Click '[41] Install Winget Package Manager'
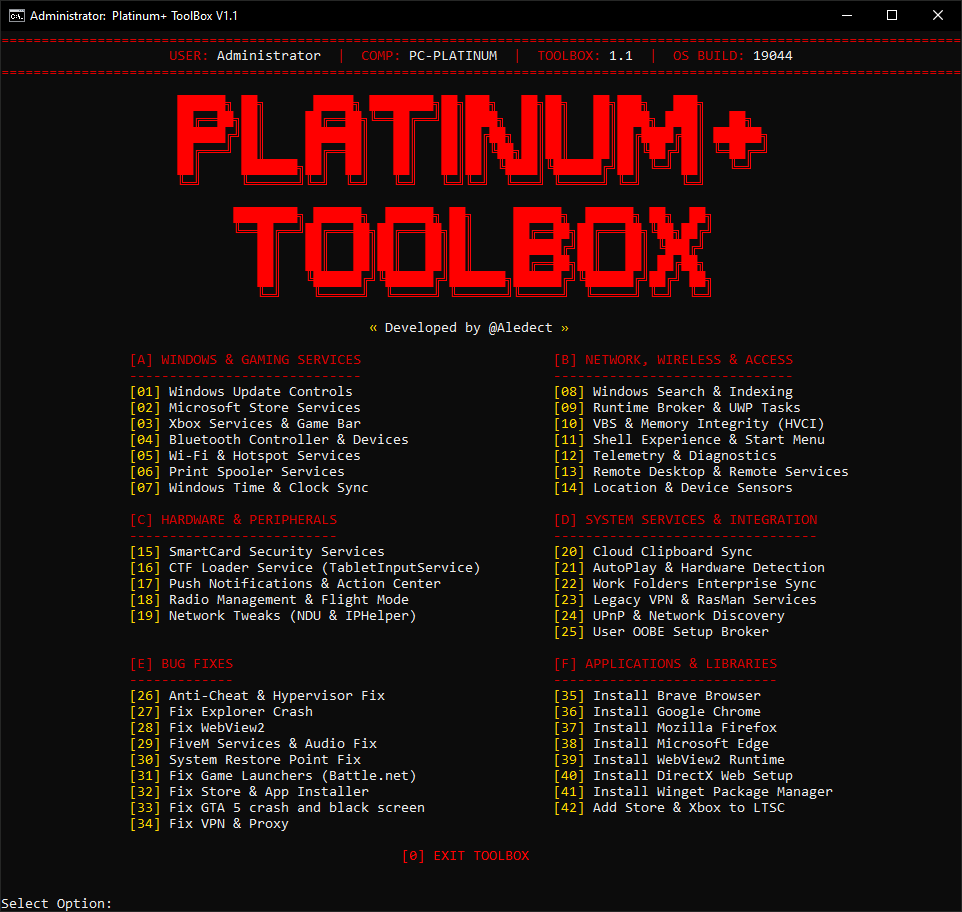 pos(693,791)
